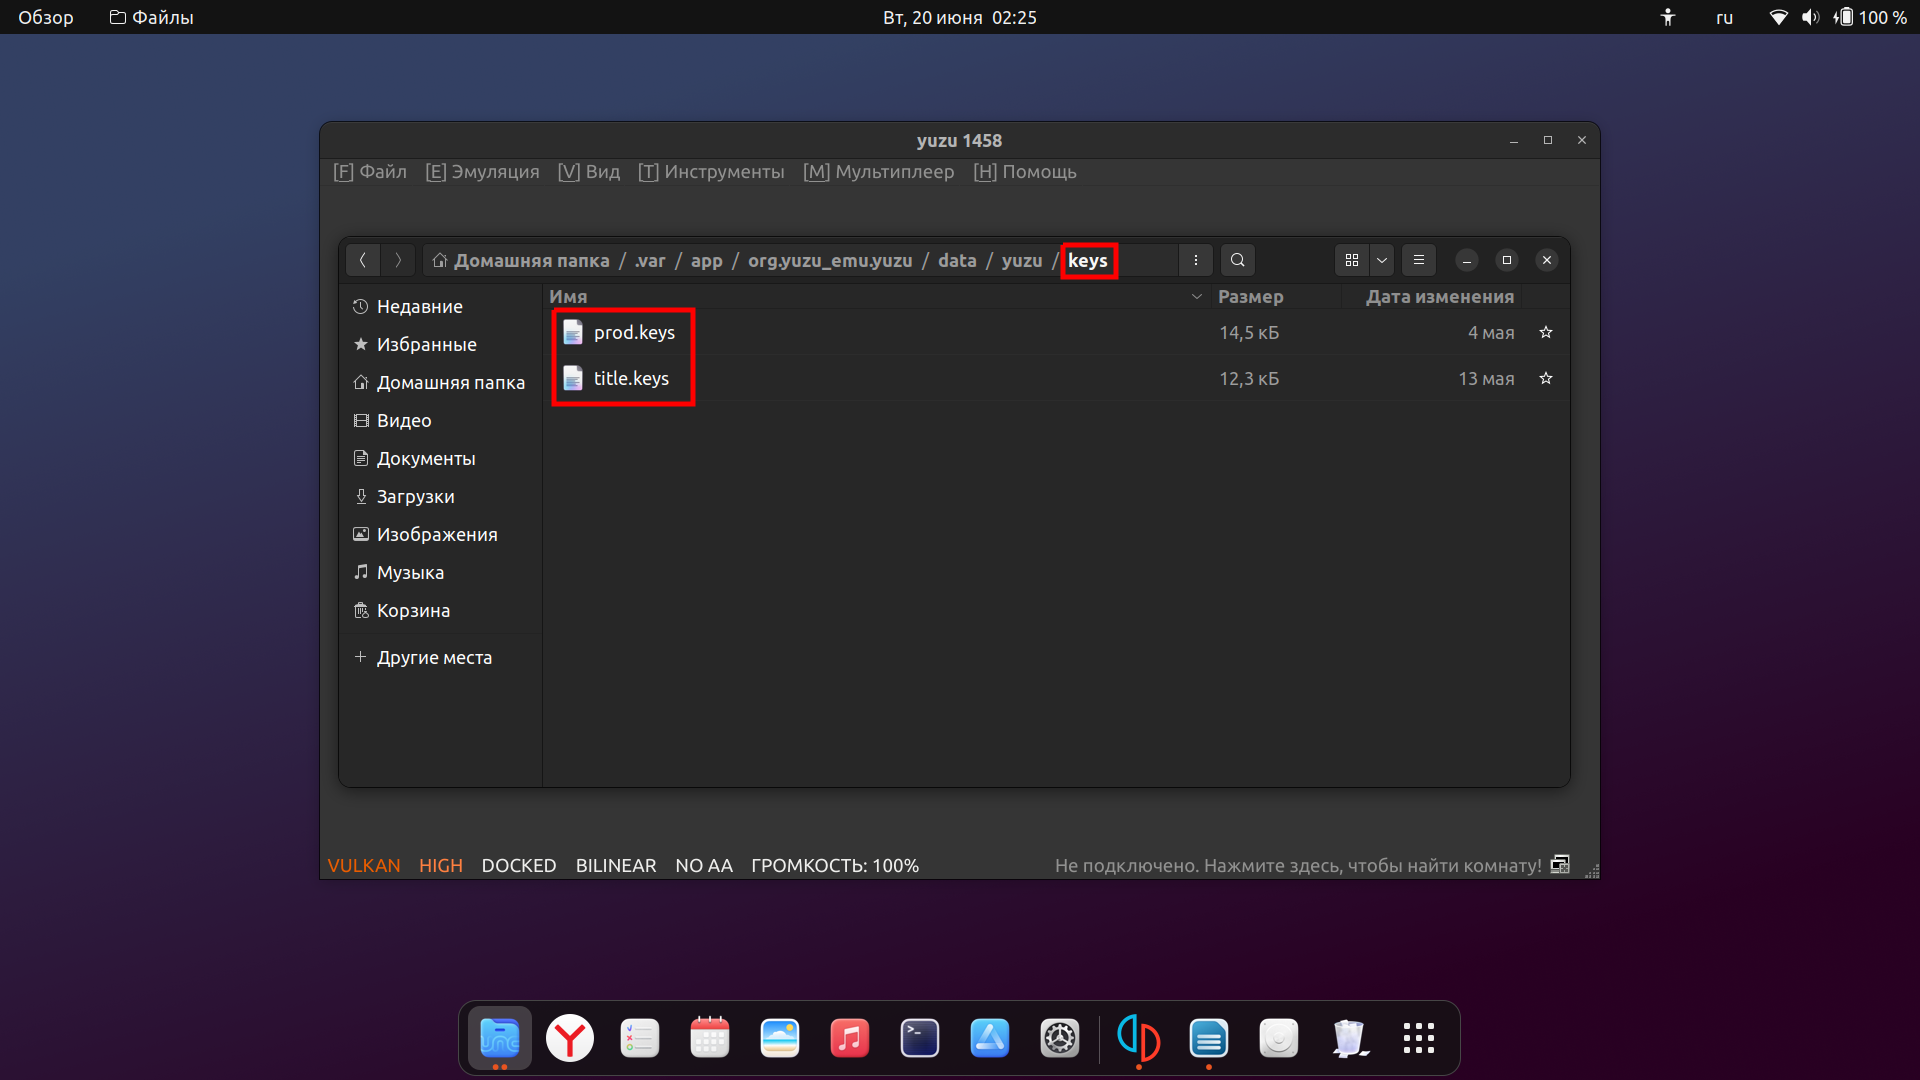The image size is (1920, 1080).
Task: Open yuzu Мультиплеер menu
Action: (x=879, y=171)
